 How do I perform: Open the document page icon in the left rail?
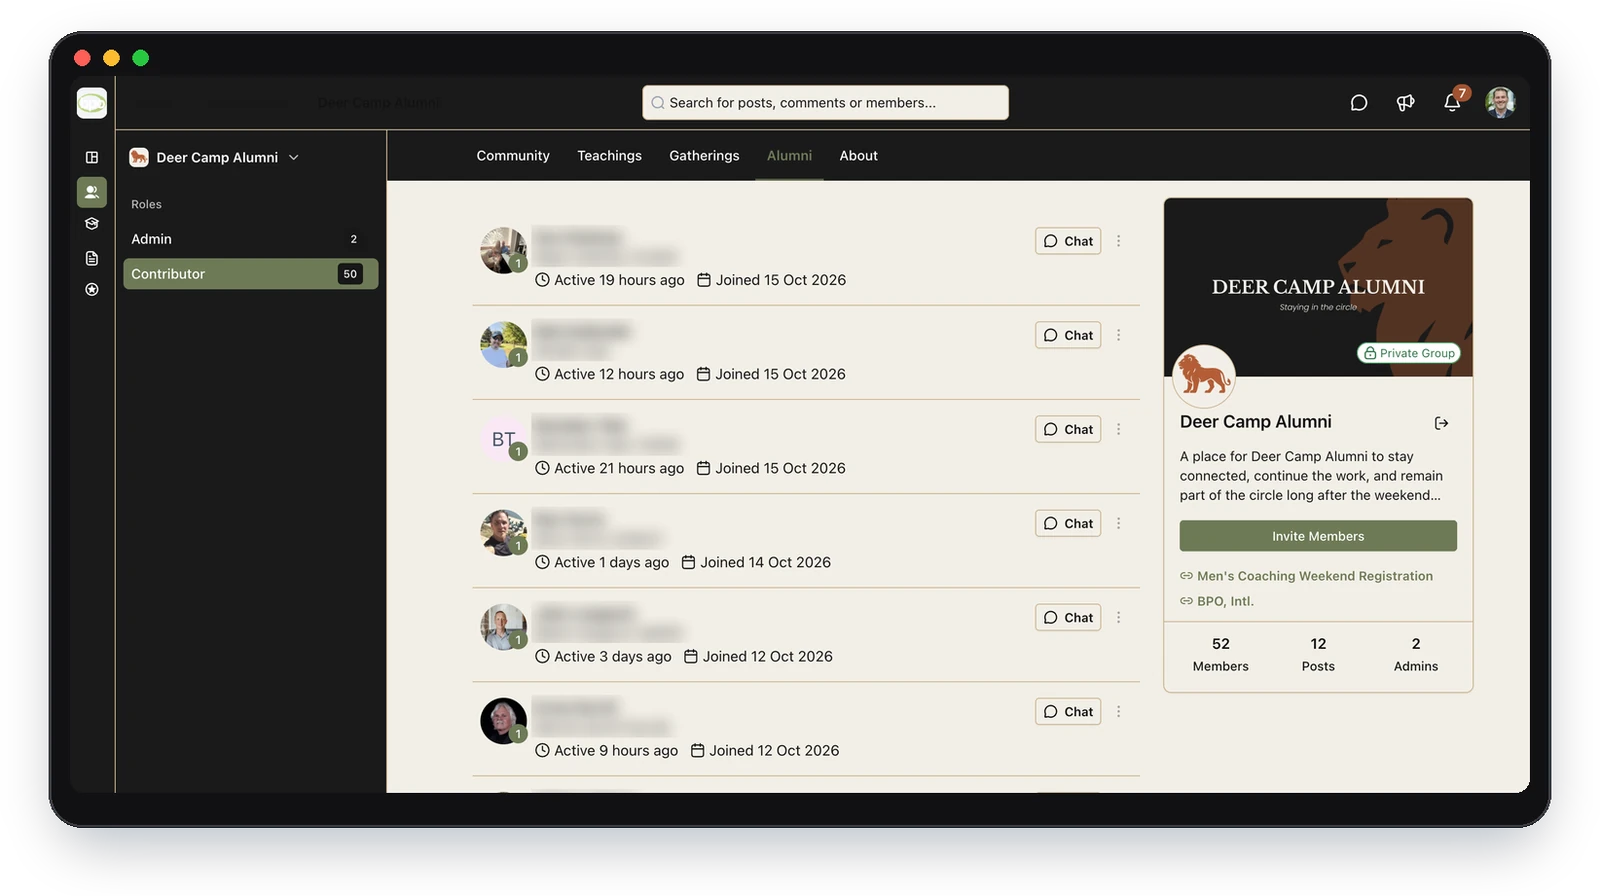click(92, 258)
